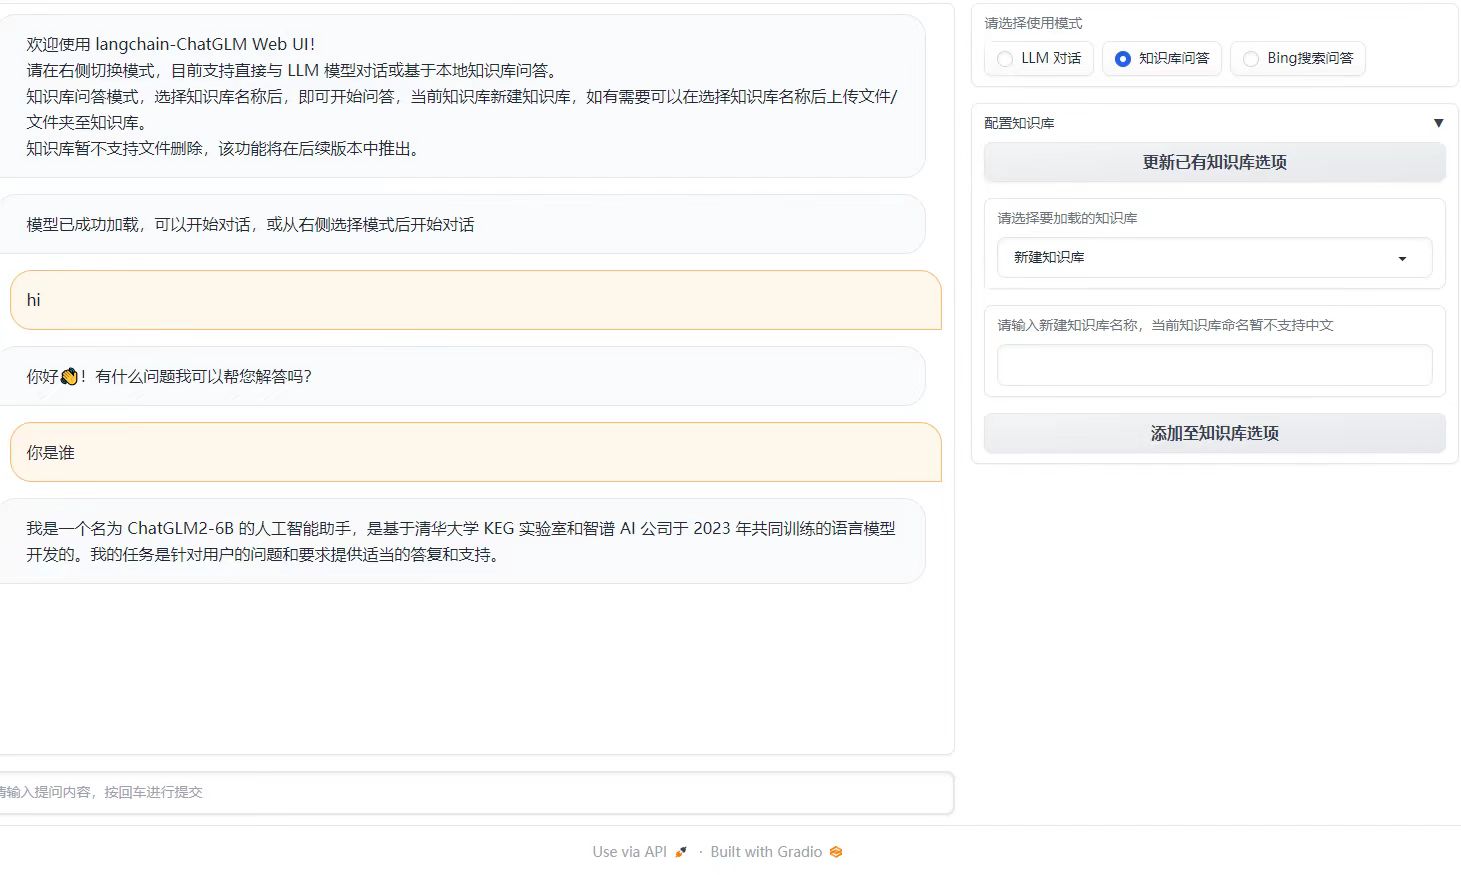Image resolution: width=1461 pixels, height=875 pixels.
Task: Click the 欢迎使用 langchain-ChatGLM Web UI welcome text
Action: (x=171, y=44)
